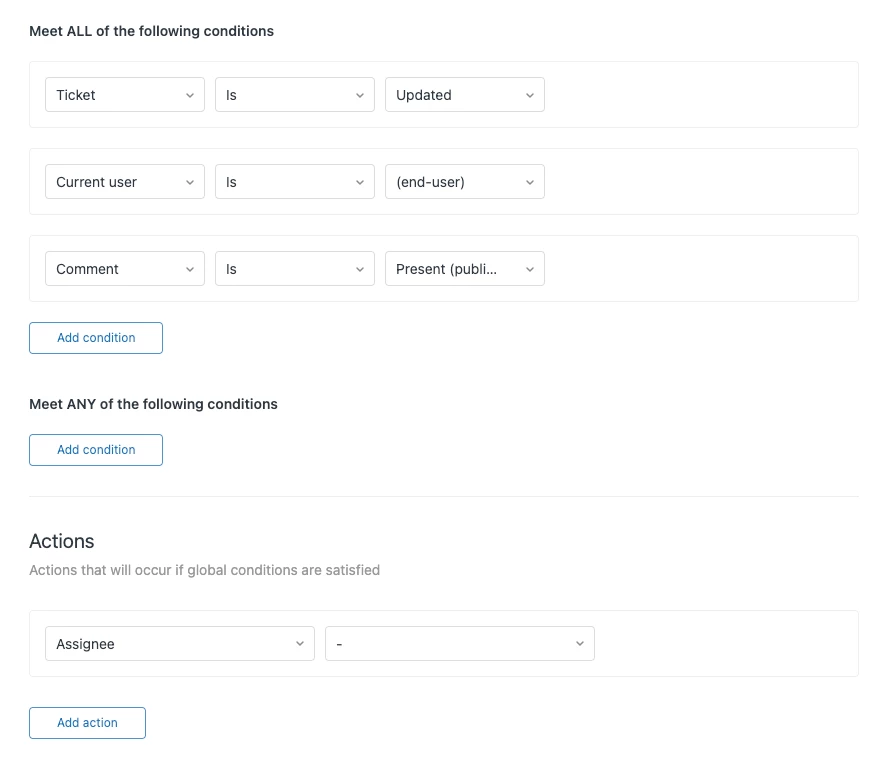Screen dimensions: 891x759
Task: Click the chevron on the Present (public) dropdown
Action: [x=530, y=269]
